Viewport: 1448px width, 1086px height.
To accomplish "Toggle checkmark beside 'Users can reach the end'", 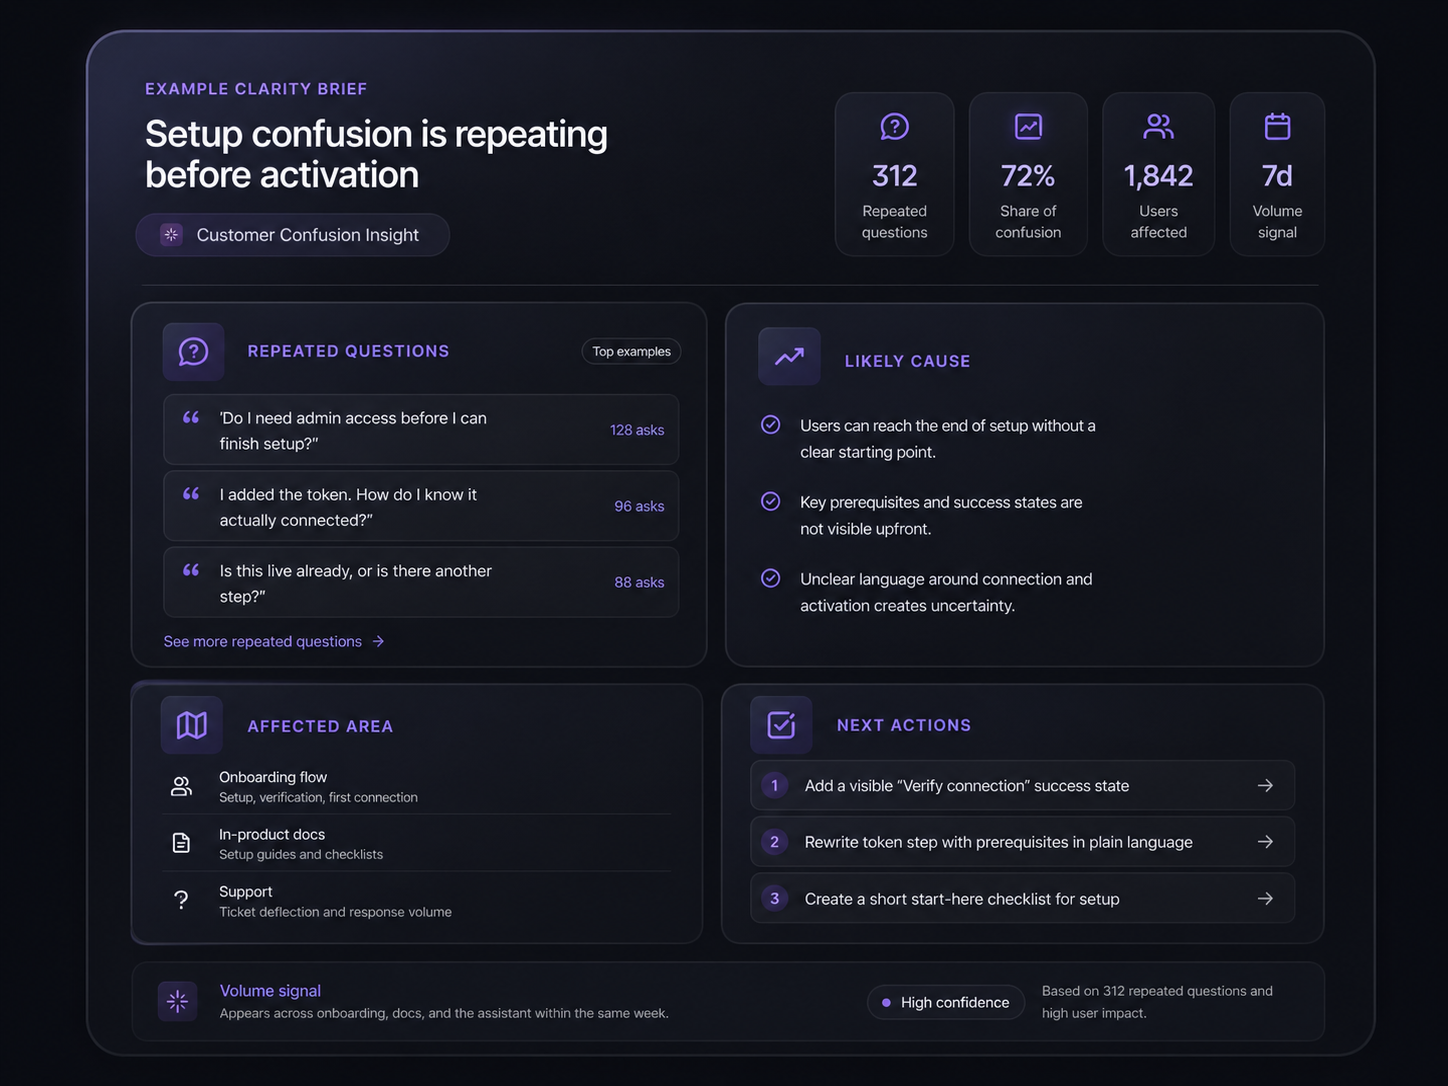I will click(771, 425).
